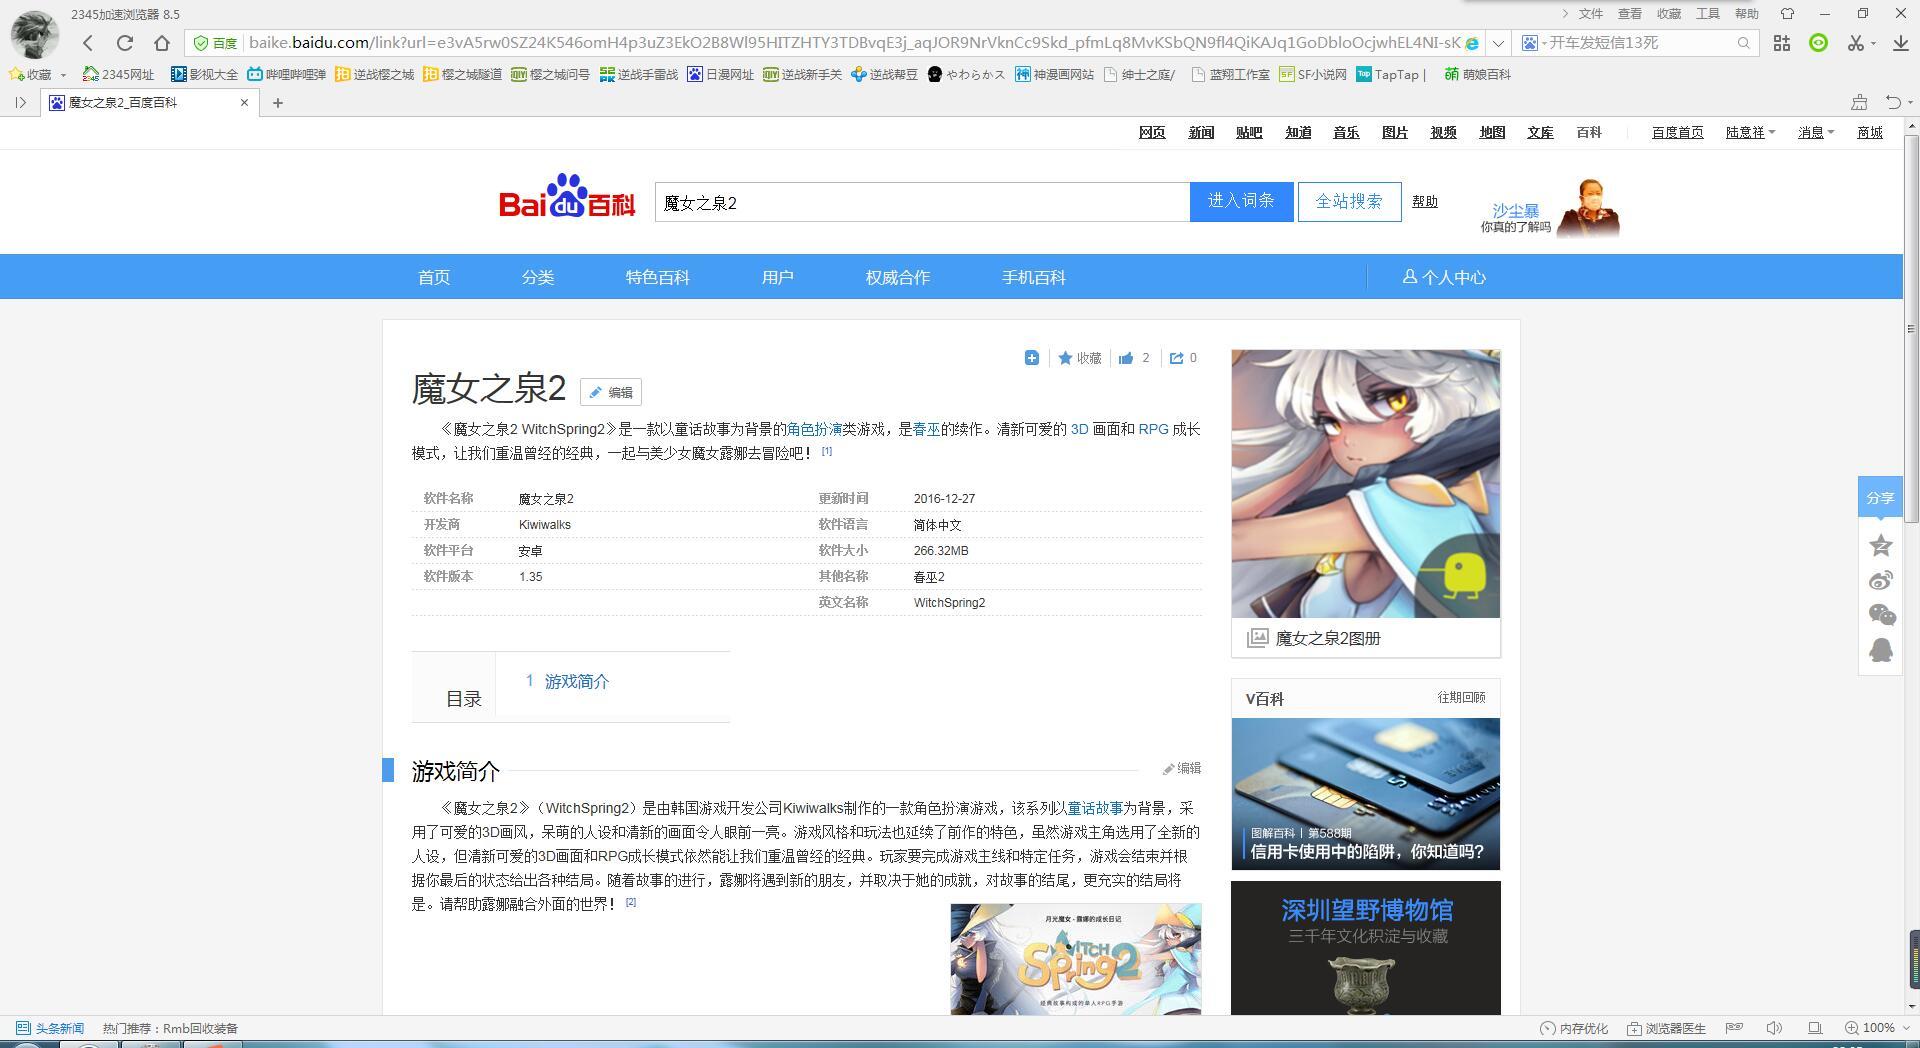Share to QQ using the penguin icon
This screenshot has height=1048, width=1920.
1880,650
